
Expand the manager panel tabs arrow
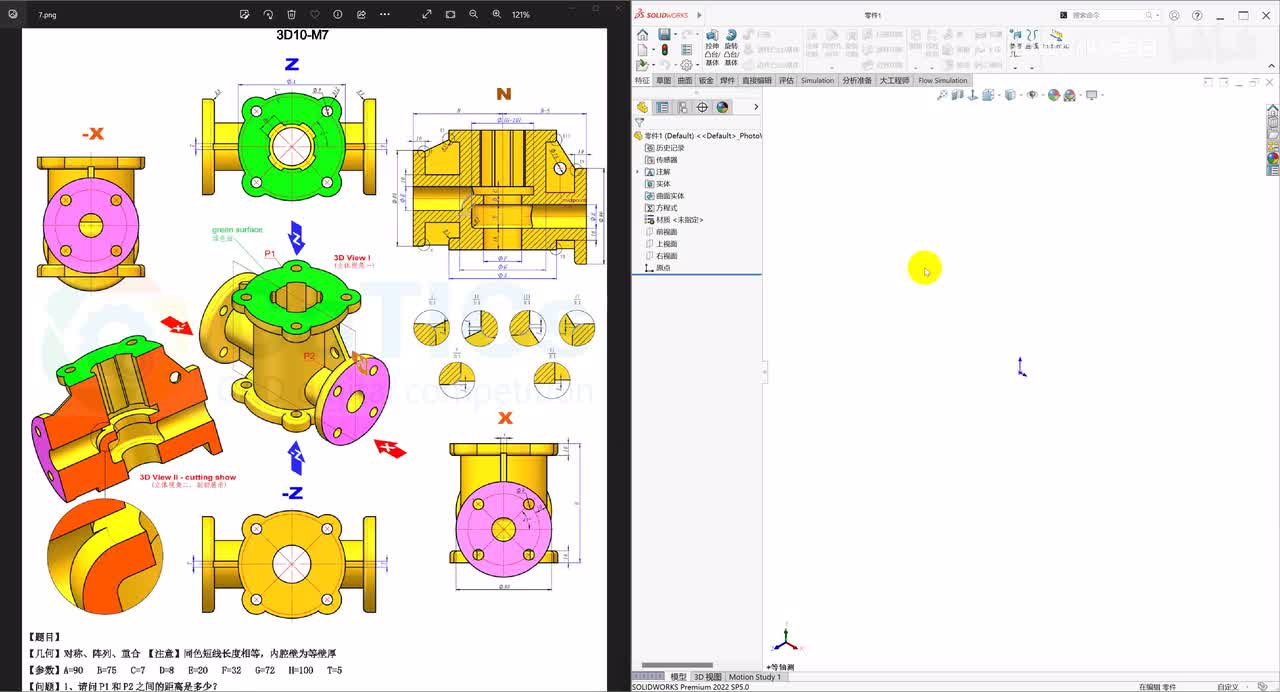pyautogui.click(x=756, y=107)
